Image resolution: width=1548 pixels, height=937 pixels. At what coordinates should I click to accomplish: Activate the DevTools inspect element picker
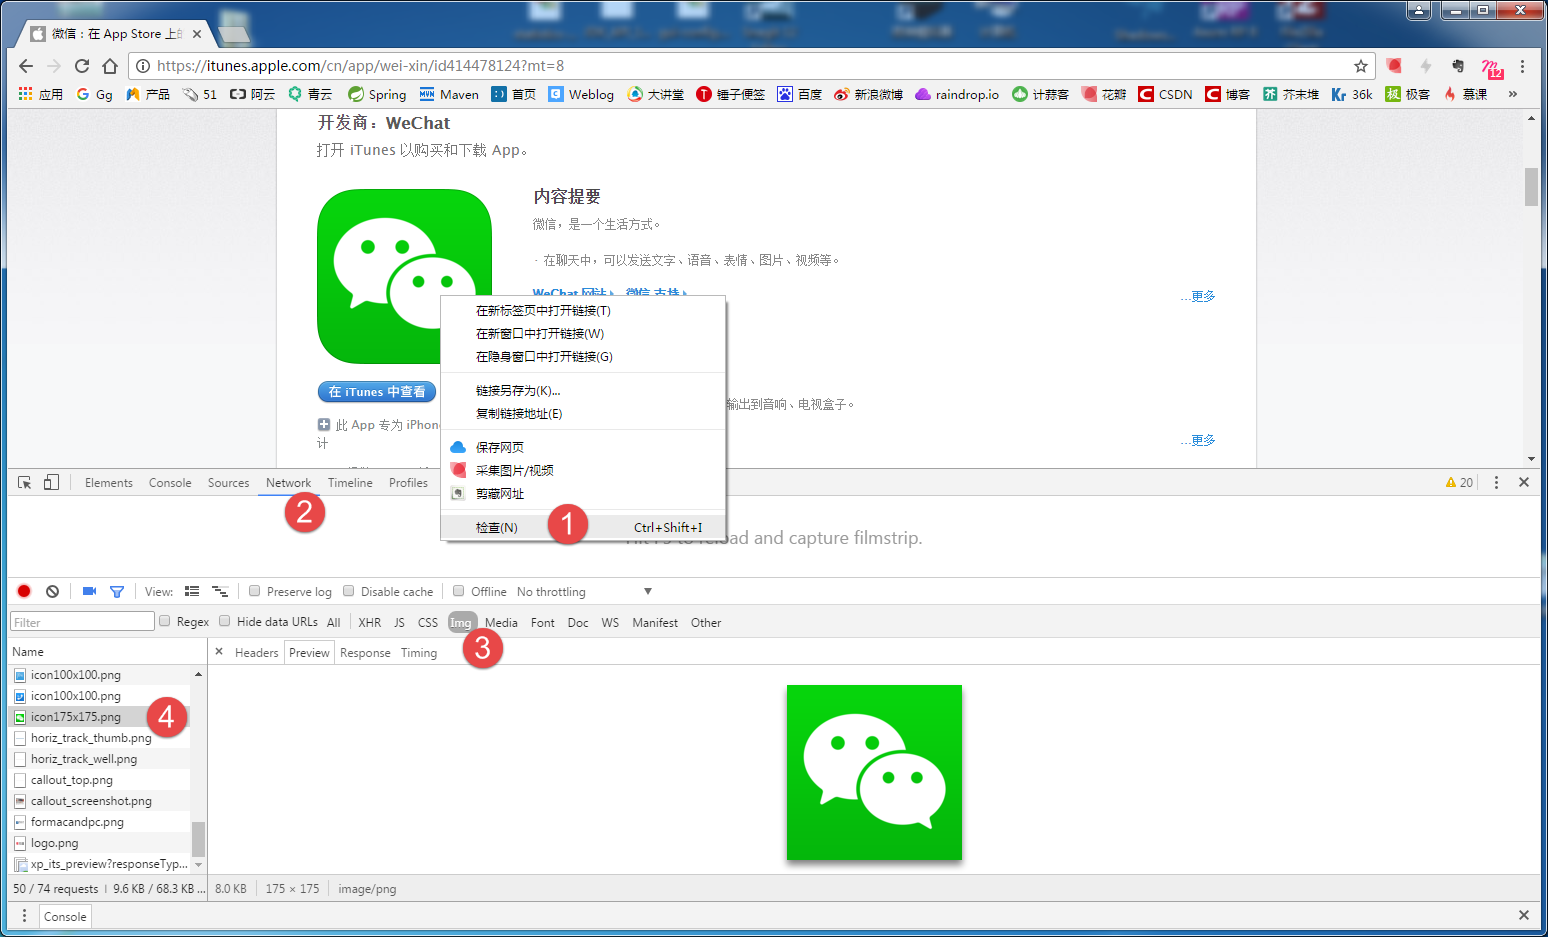(25, 482)
